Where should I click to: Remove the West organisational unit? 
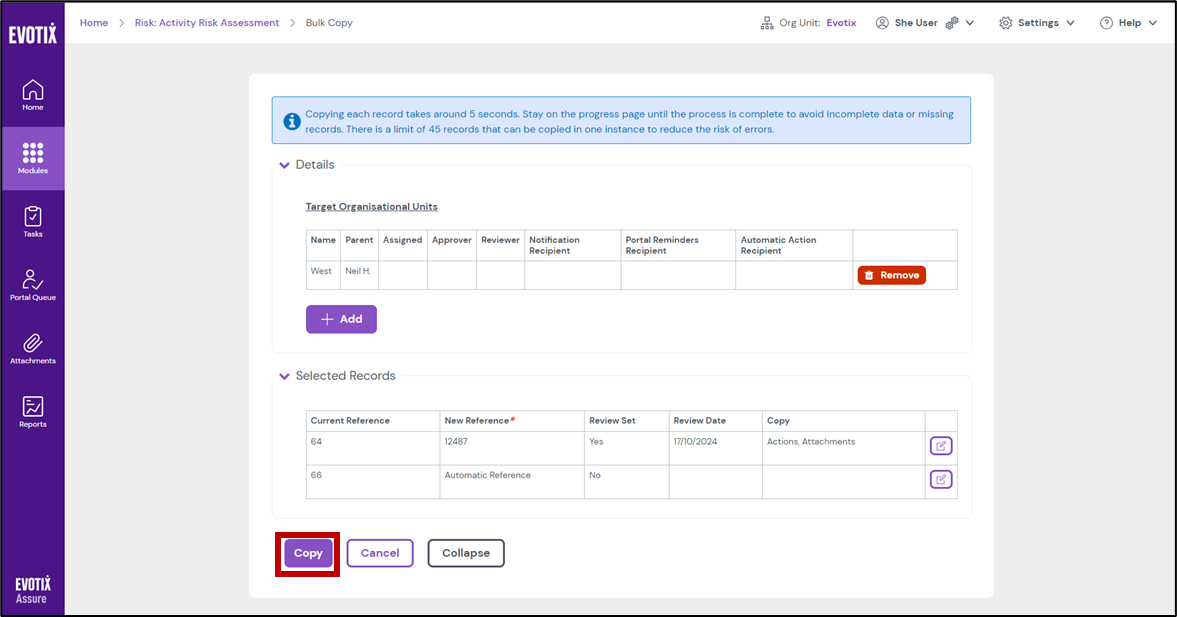click(x=891, y=275)
